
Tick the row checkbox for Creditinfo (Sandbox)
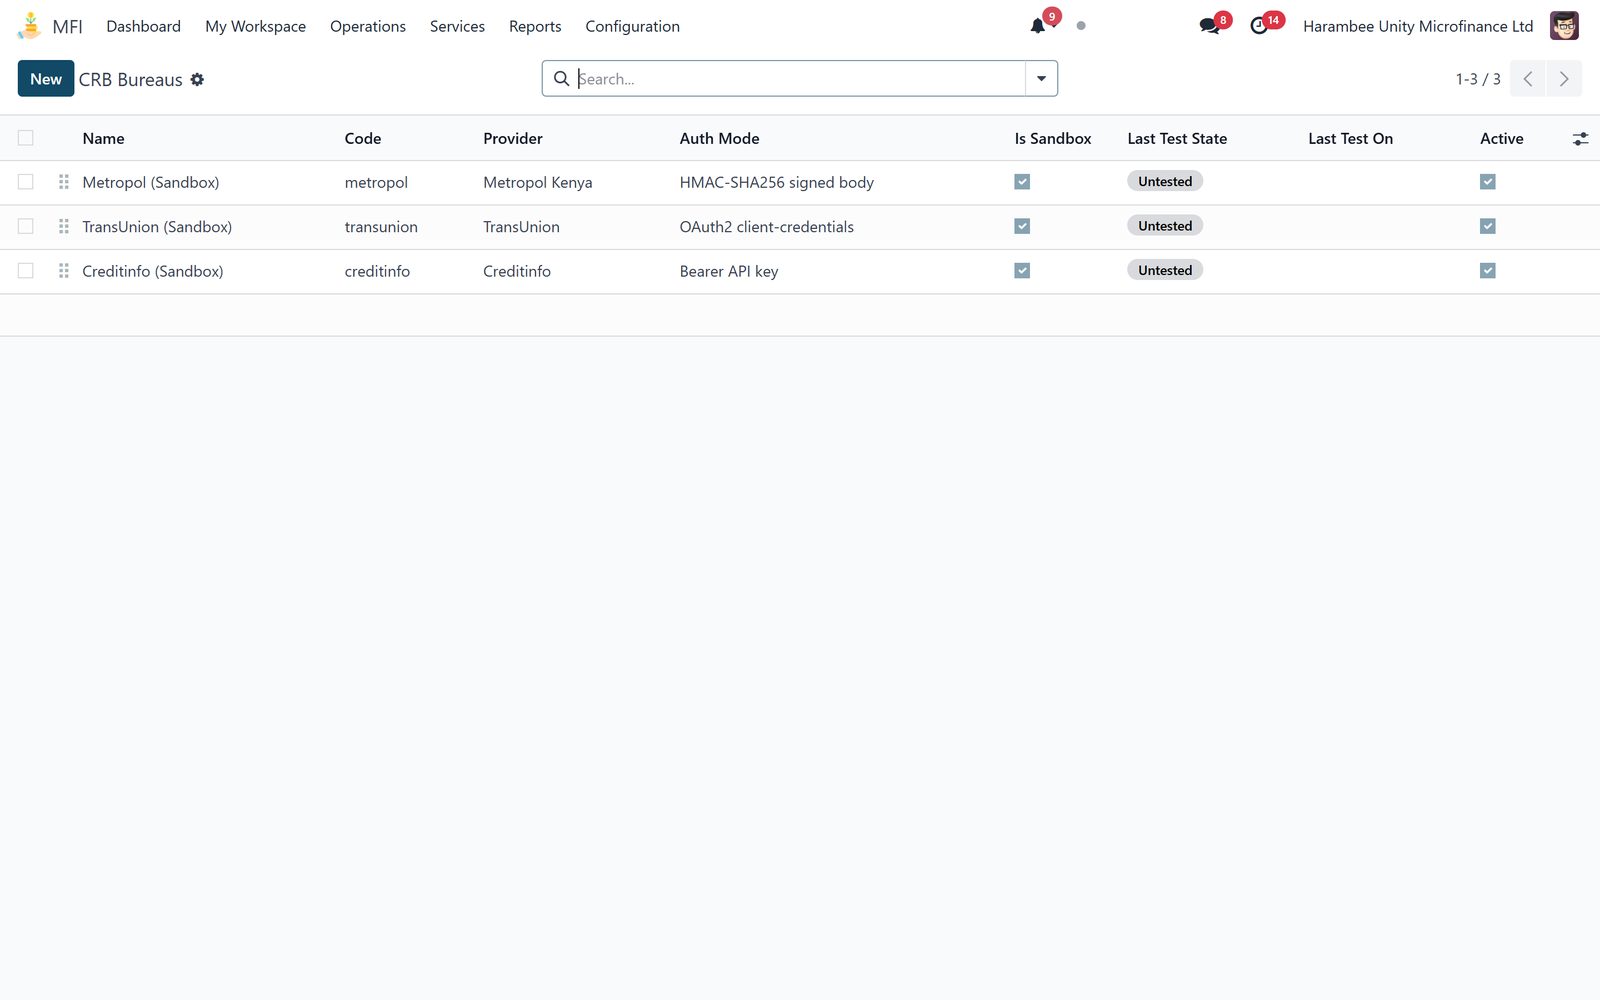26,271
